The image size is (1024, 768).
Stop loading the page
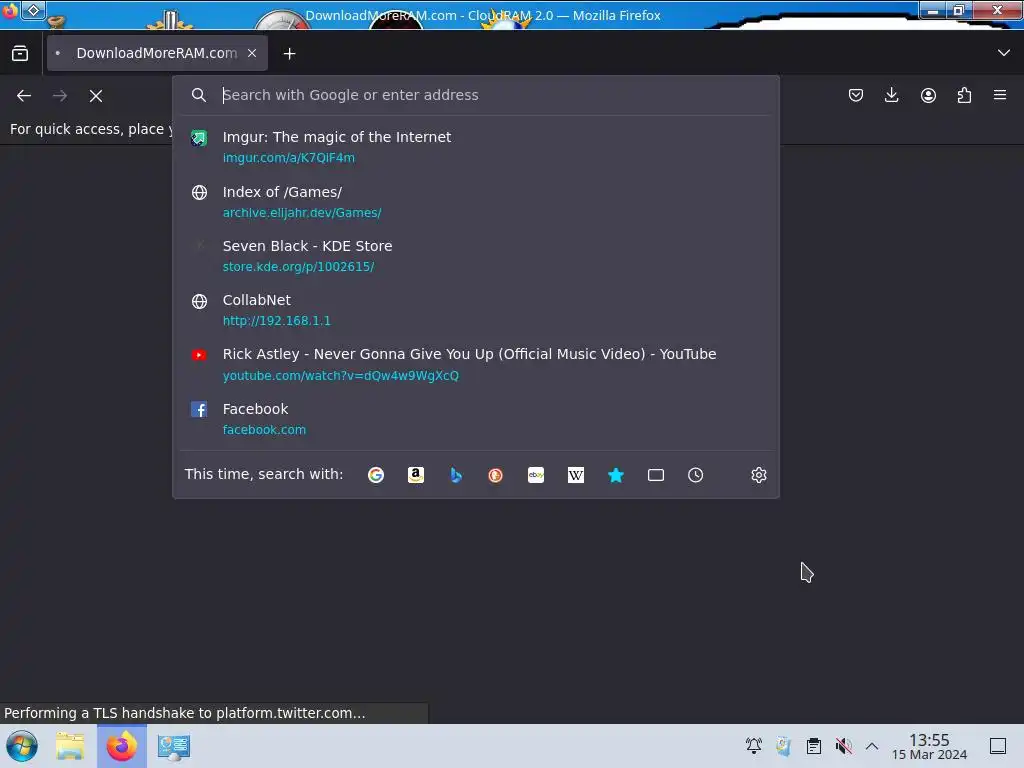pyautogui.click(x=96, y=95)
